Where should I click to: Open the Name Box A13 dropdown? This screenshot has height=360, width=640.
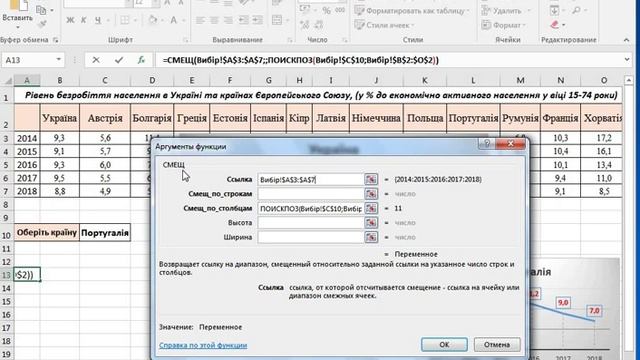pos(58,60)
